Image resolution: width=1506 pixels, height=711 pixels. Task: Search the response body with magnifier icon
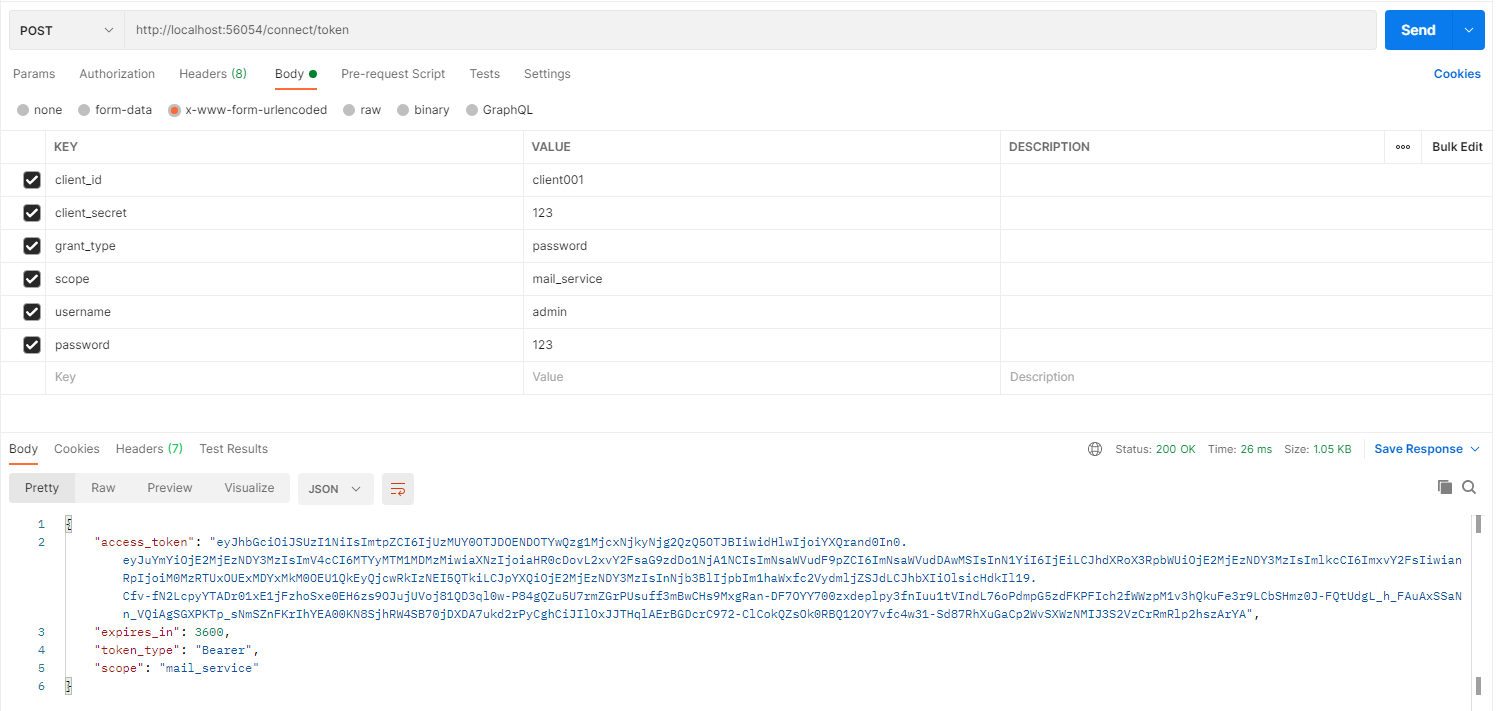point(1469,487)
